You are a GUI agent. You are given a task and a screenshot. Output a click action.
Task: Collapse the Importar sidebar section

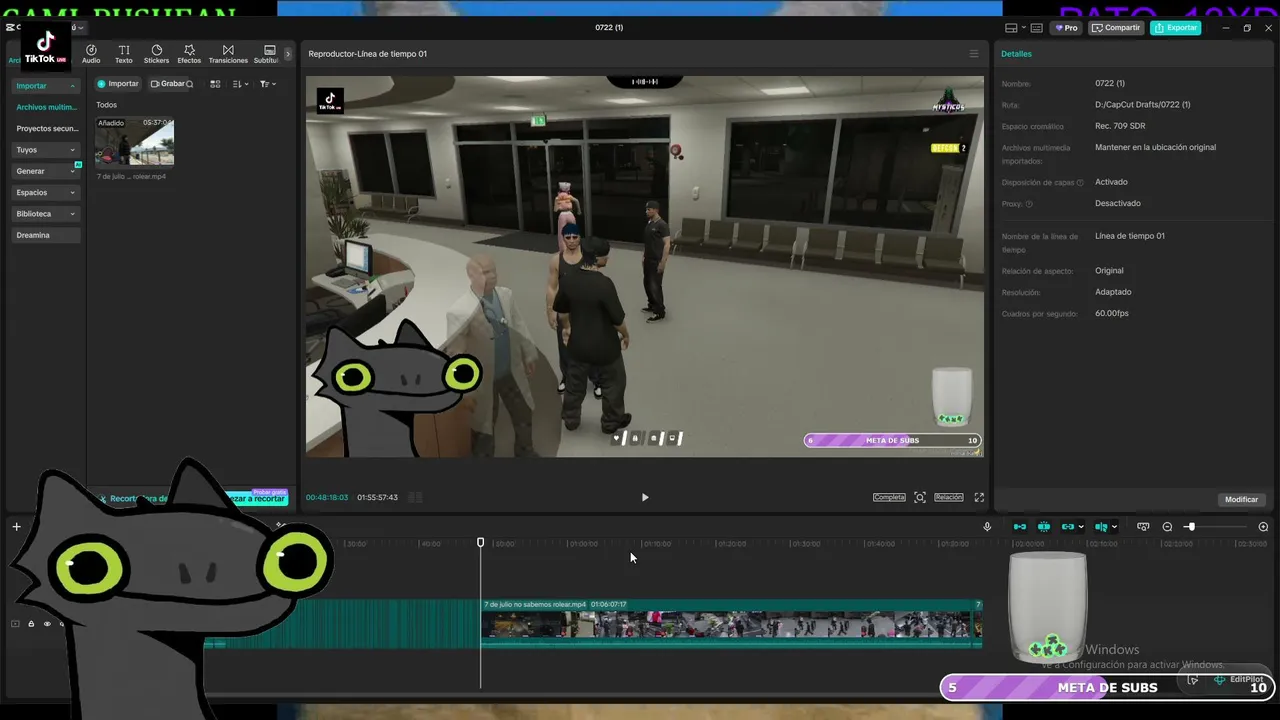point(46,86)
